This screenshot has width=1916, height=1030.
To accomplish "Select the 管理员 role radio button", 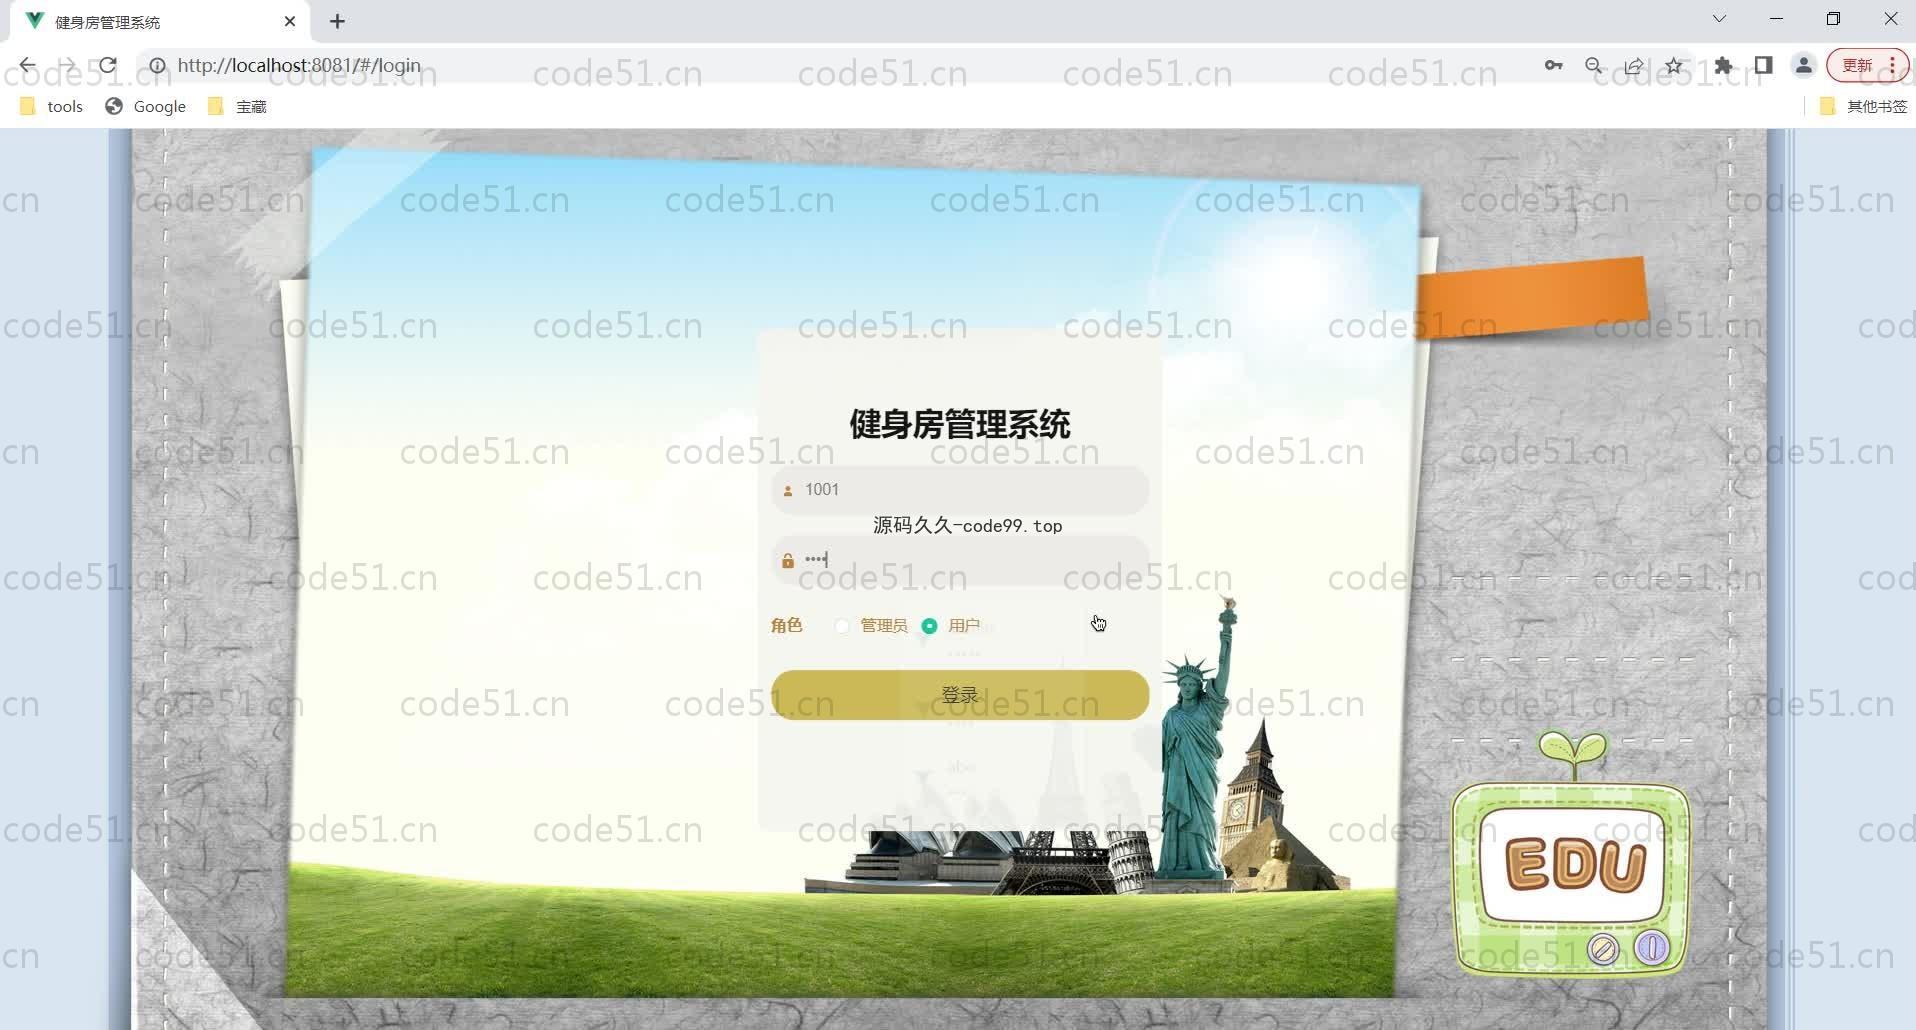I will [842, 626].
